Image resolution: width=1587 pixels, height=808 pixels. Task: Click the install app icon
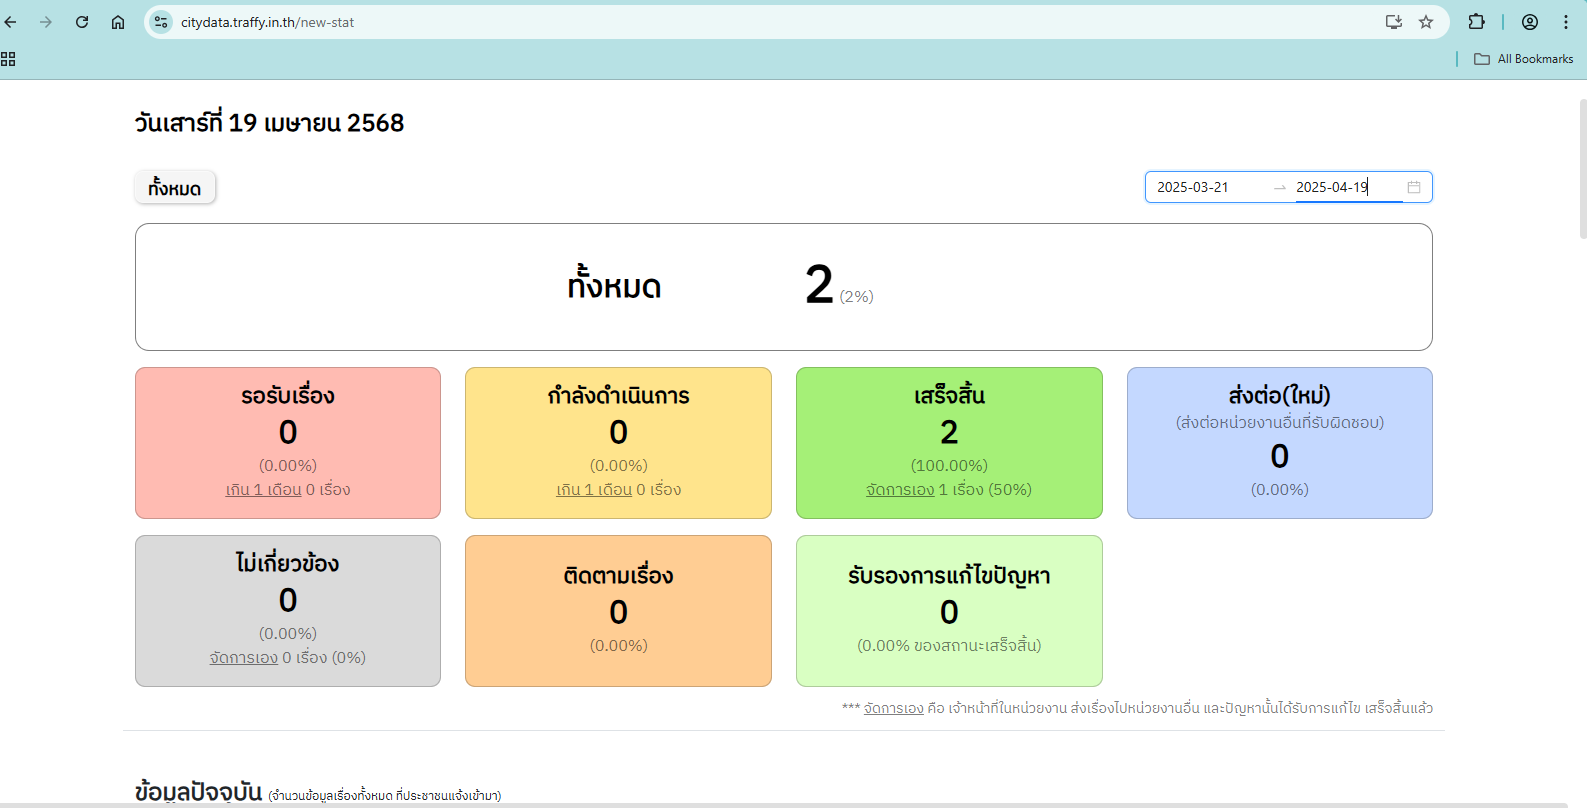click(x=1393, y=22)
